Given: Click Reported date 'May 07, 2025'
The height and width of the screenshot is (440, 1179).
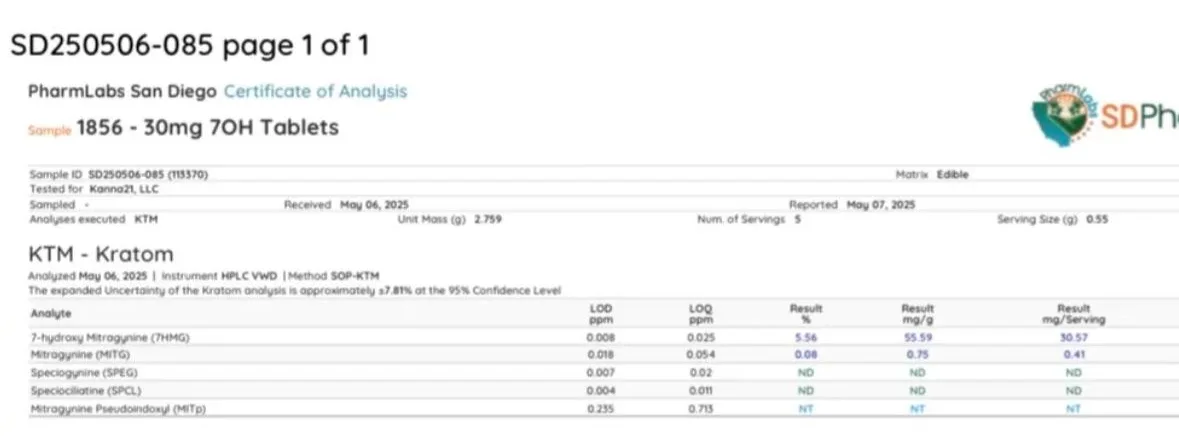Looking at the screenshot, I should point(881,205).
